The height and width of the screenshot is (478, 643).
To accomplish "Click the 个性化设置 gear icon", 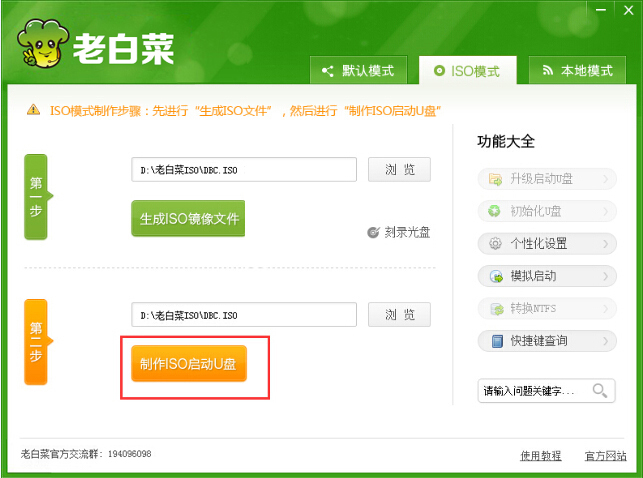I will pyautogui.click(x=495, y=244).
